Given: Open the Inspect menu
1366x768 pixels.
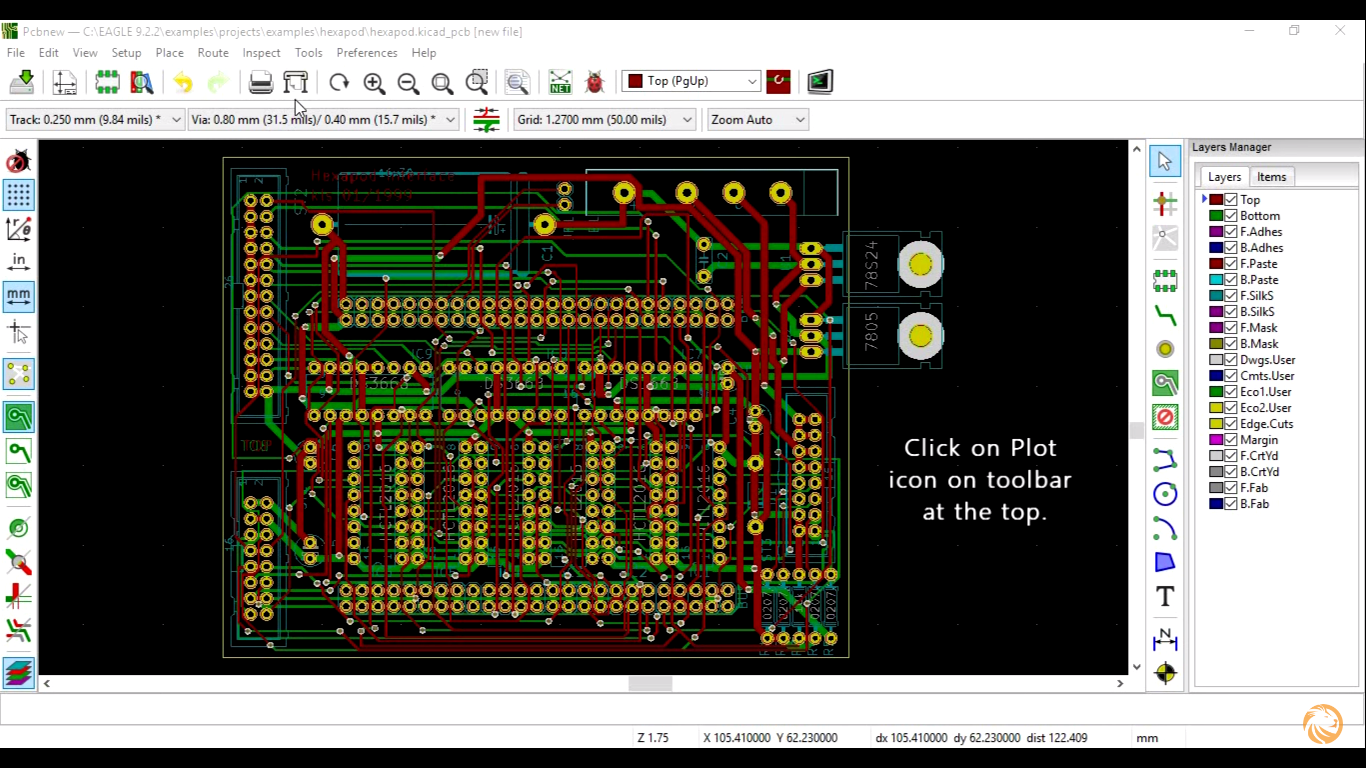Looking at the screenshot, I should [x=261, y=53].
